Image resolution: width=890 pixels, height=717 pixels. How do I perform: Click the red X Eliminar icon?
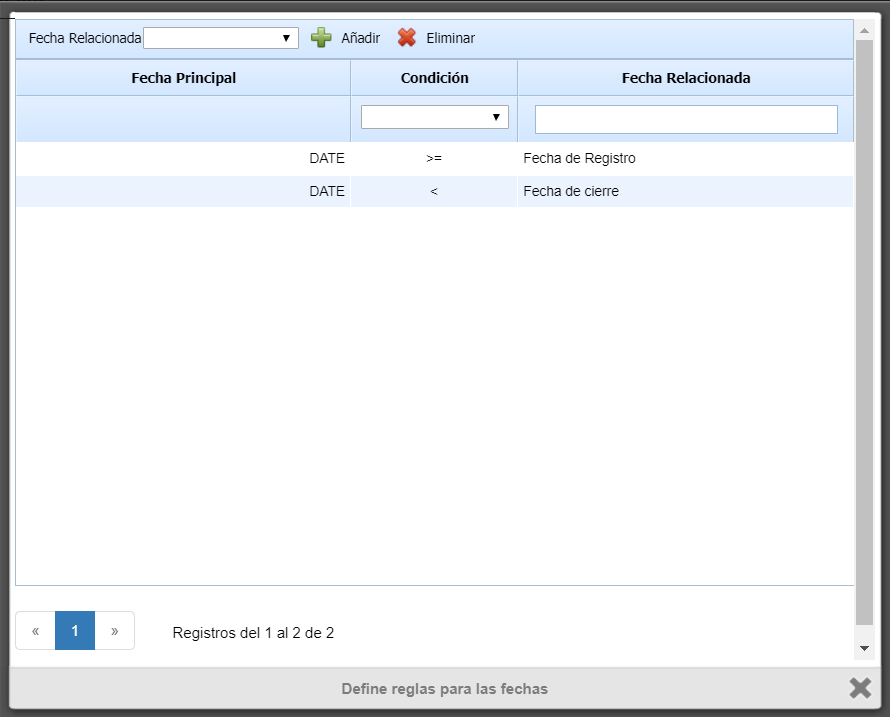(x=406, y=38)
